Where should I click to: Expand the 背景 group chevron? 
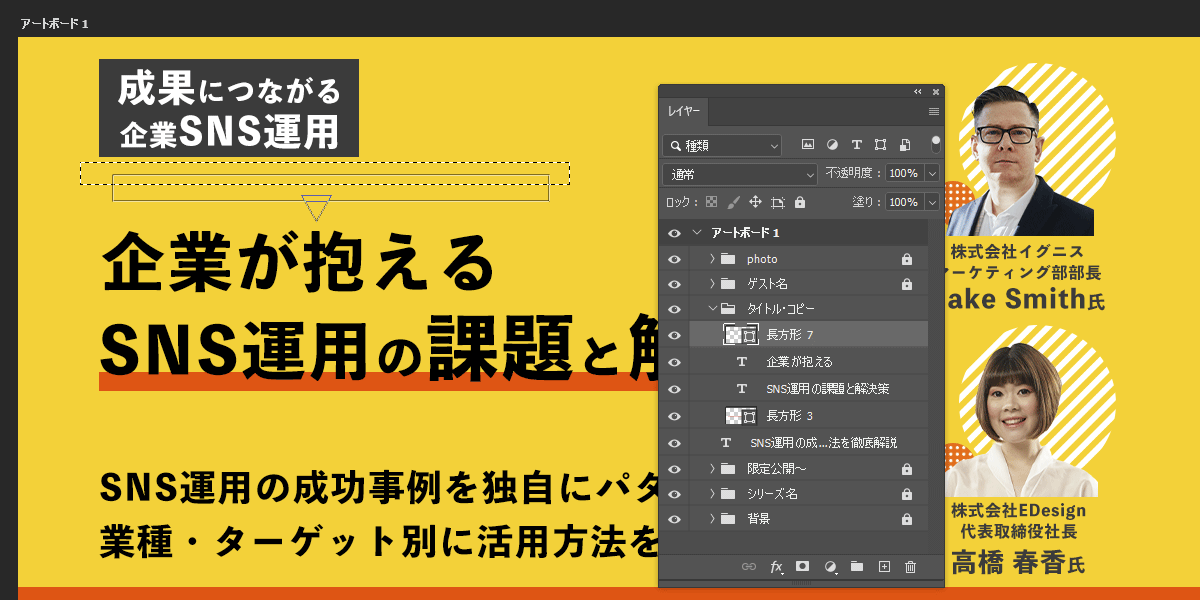[712, 519]
